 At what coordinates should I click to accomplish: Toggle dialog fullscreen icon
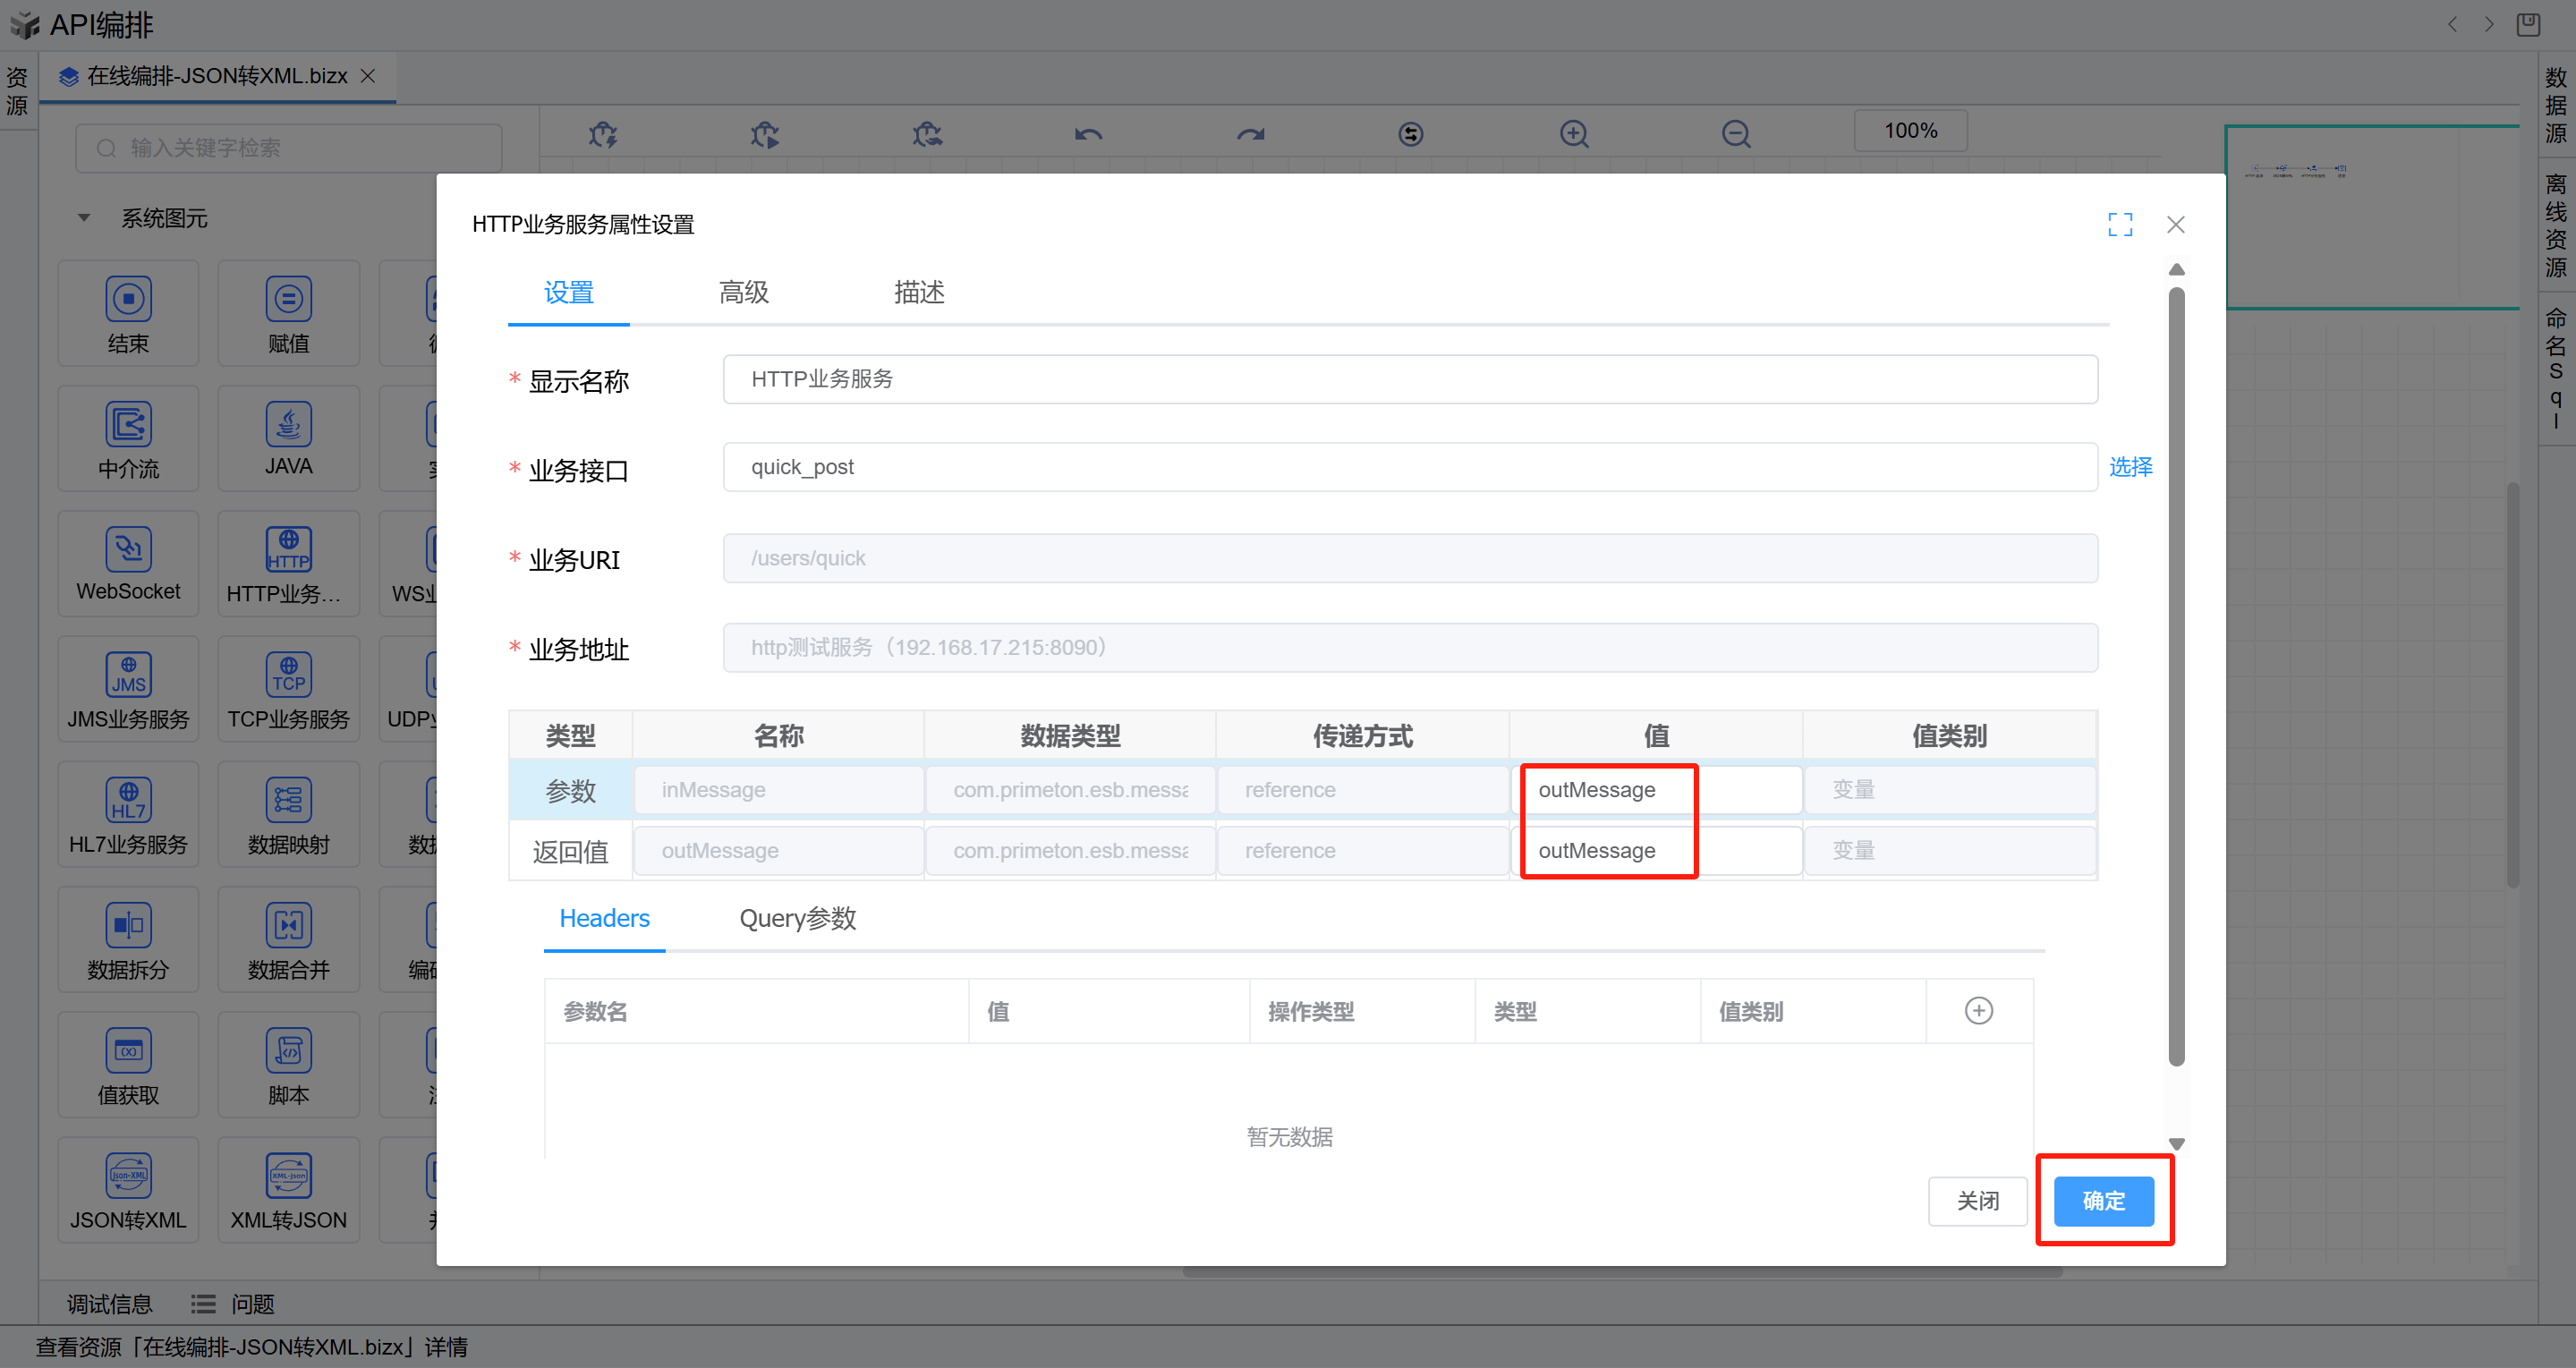(x=2119, y=224)
